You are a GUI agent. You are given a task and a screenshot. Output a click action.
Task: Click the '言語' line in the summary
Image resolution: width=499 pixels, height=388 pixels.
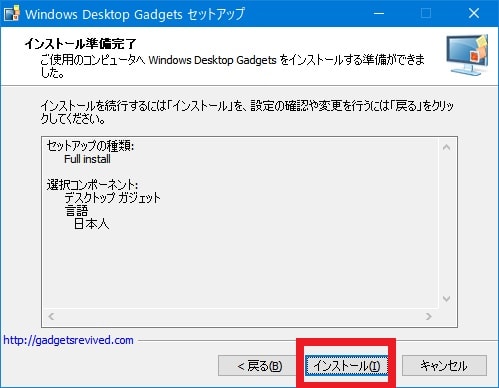pyautogui.click(x=76, y=211)
